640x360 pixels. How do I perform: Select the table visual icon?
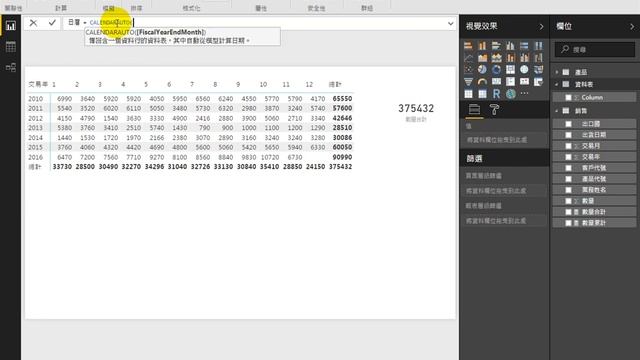[x=469, y=94]
